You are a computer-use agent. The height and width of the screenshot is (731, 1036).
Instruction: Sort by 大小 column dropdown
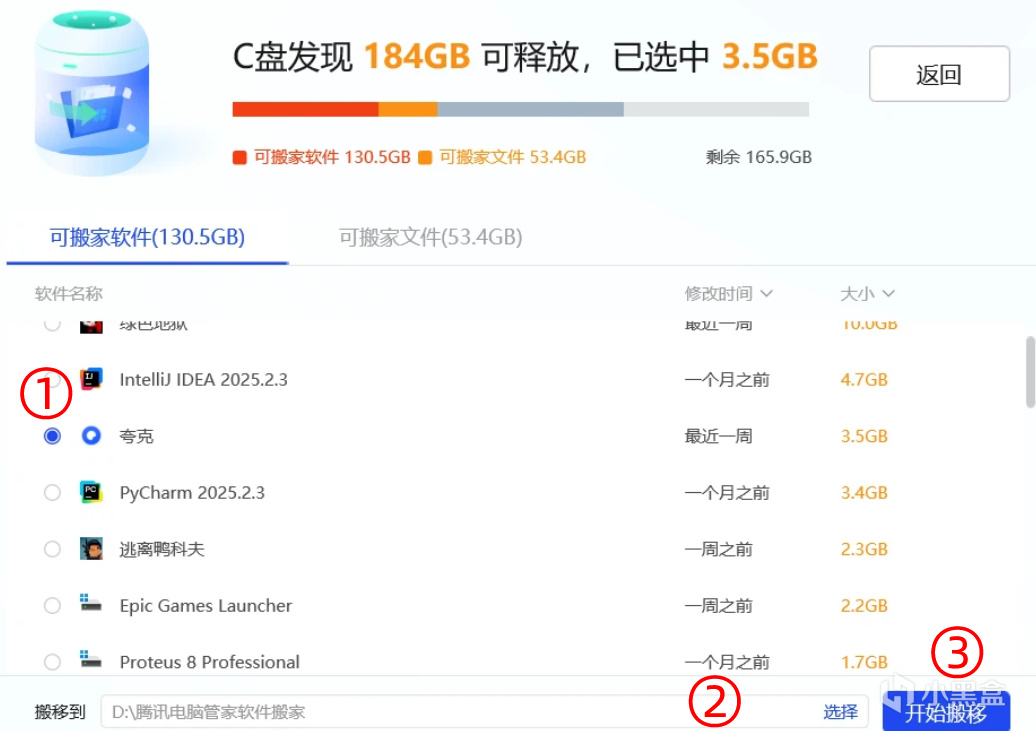(867, 293)
